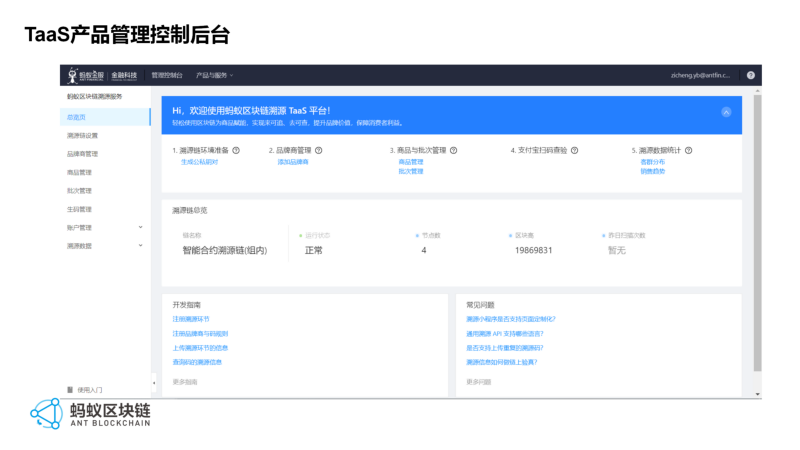Image resolution: width=800 pixels, height=450 pixels.
Task: Open FAQ 溯源信息如何做链上验真?
Action: pos(502,362)
